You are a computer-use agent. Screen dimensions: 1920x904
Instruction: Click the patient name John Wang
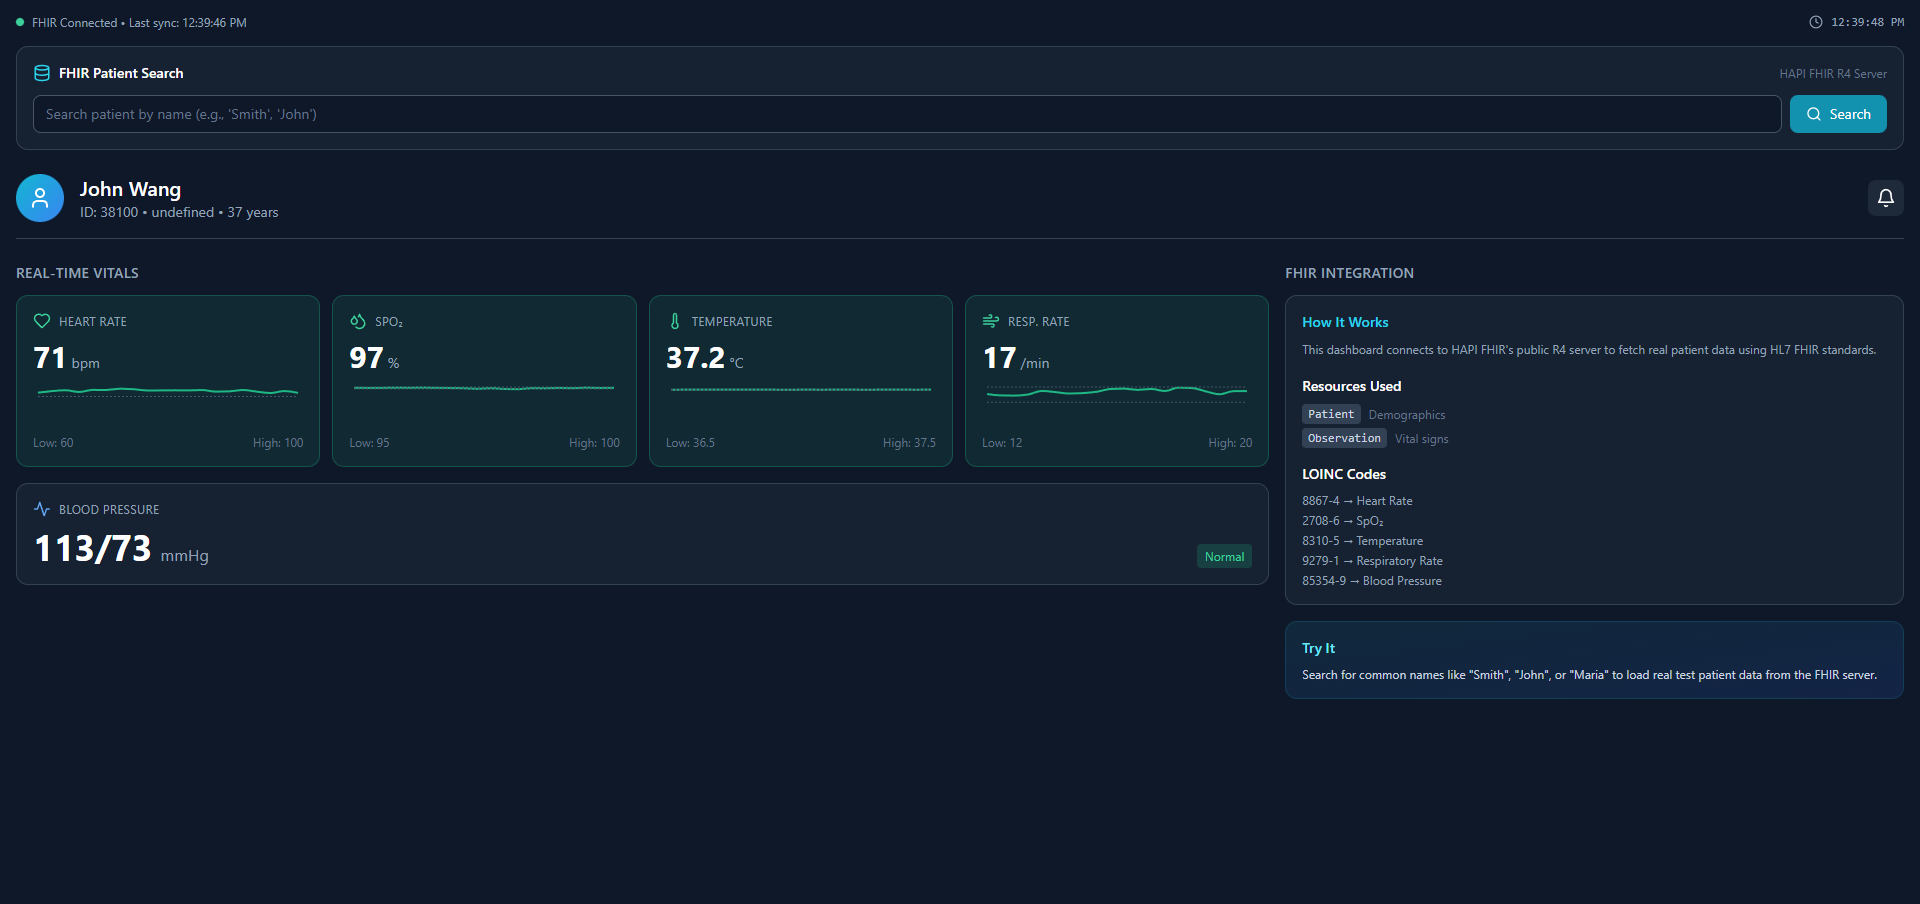(130, 189)
